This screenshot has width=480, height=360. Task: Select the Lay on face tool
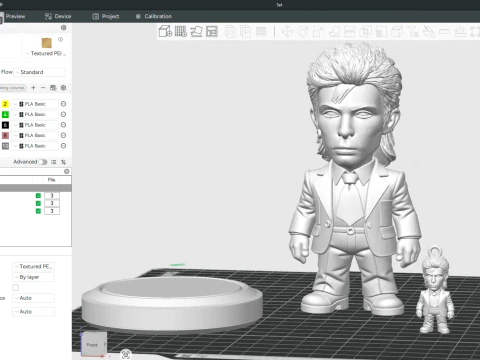pyautogui.click(x=334, y=32)
